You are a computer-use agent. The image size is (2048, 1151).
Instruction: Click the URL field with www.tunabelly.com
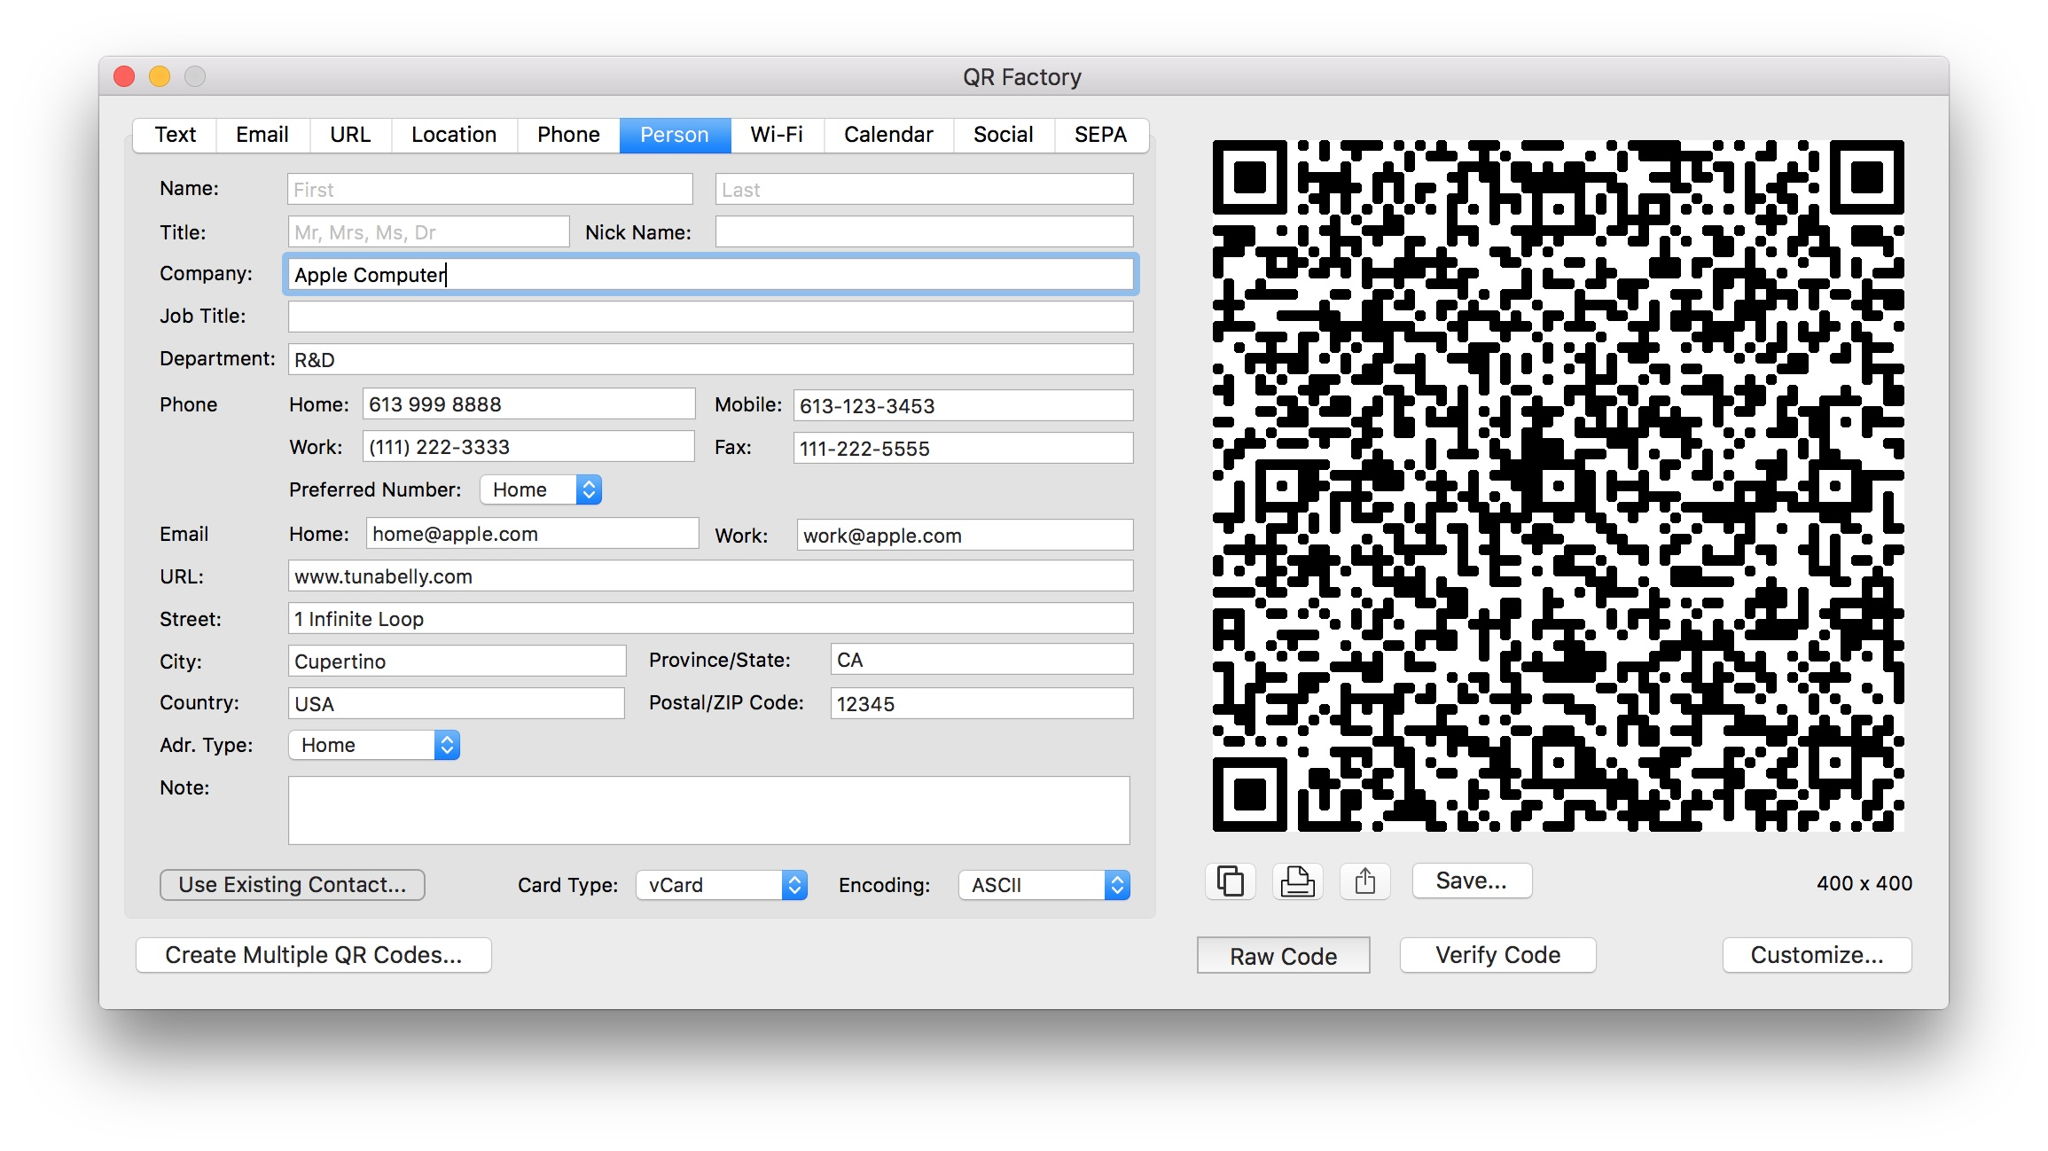pos(711,576)
